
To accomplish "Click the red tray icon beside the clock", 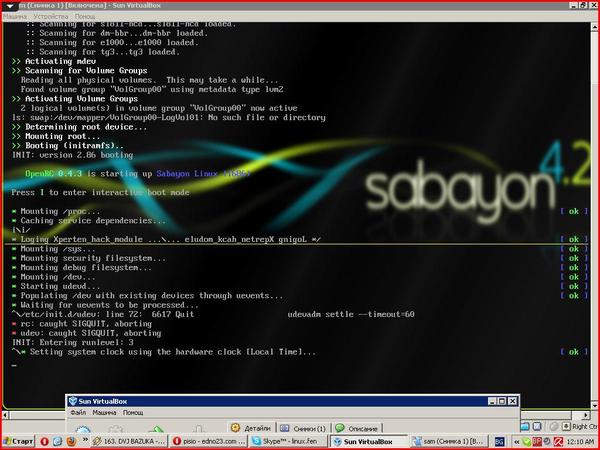I will (x=558, y=442).
